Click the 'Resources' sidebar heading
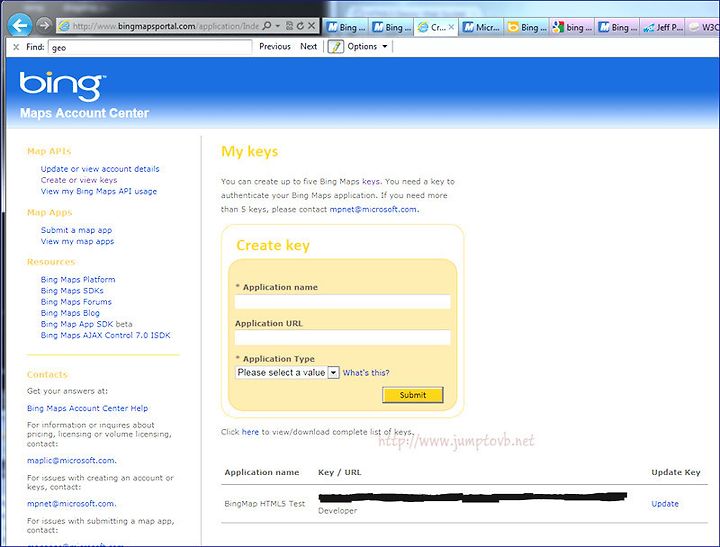The image size is (720, 547). (x=51, y=262)
